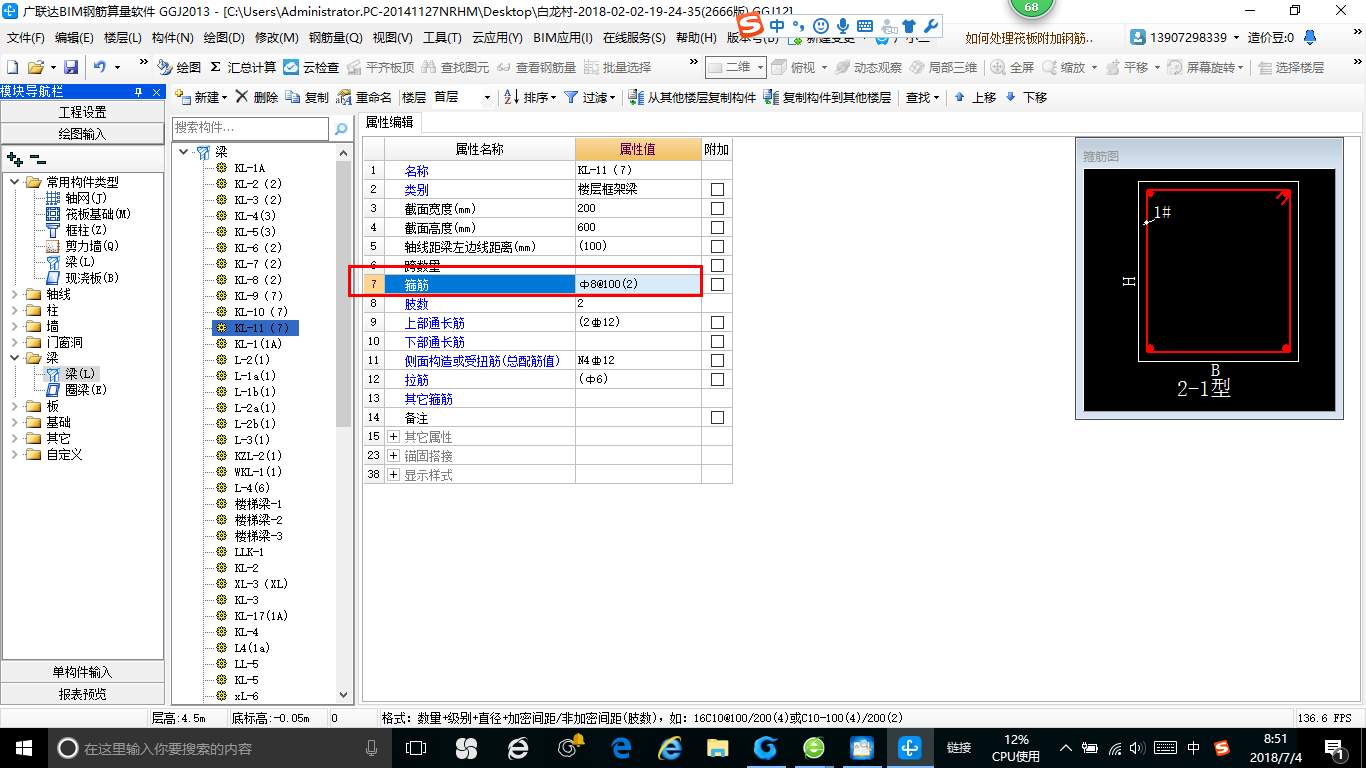The image size is (1366, 768).
Task: Move component up with 上移
Action: point(975,97)
